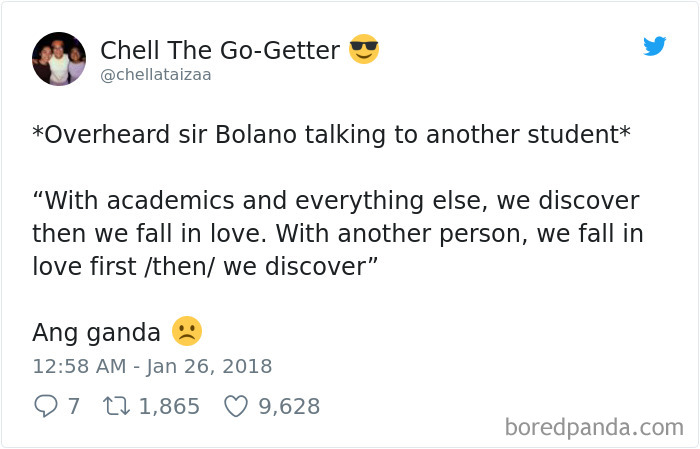This screenshot has height=449, width=700.
Task: Click the boredpanda.com watermark
Action: coord(594,428)
